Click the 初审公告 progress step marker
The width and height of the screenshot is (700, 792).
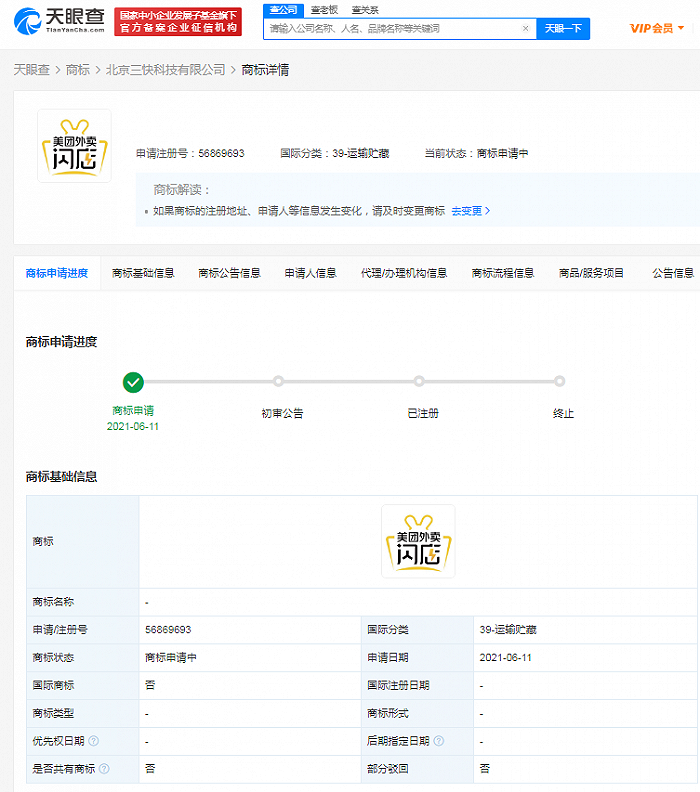pyautogui.click(x=279, y=381)
